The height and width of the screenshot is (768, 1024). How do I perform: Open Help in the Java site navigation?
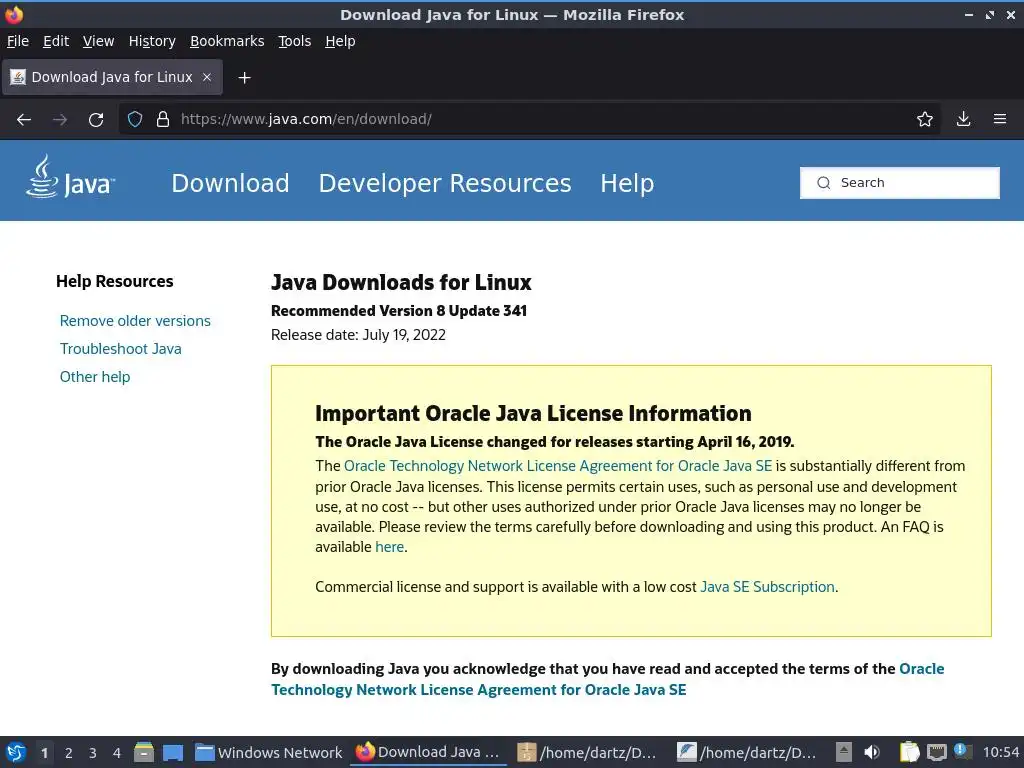tap(627, 184)
